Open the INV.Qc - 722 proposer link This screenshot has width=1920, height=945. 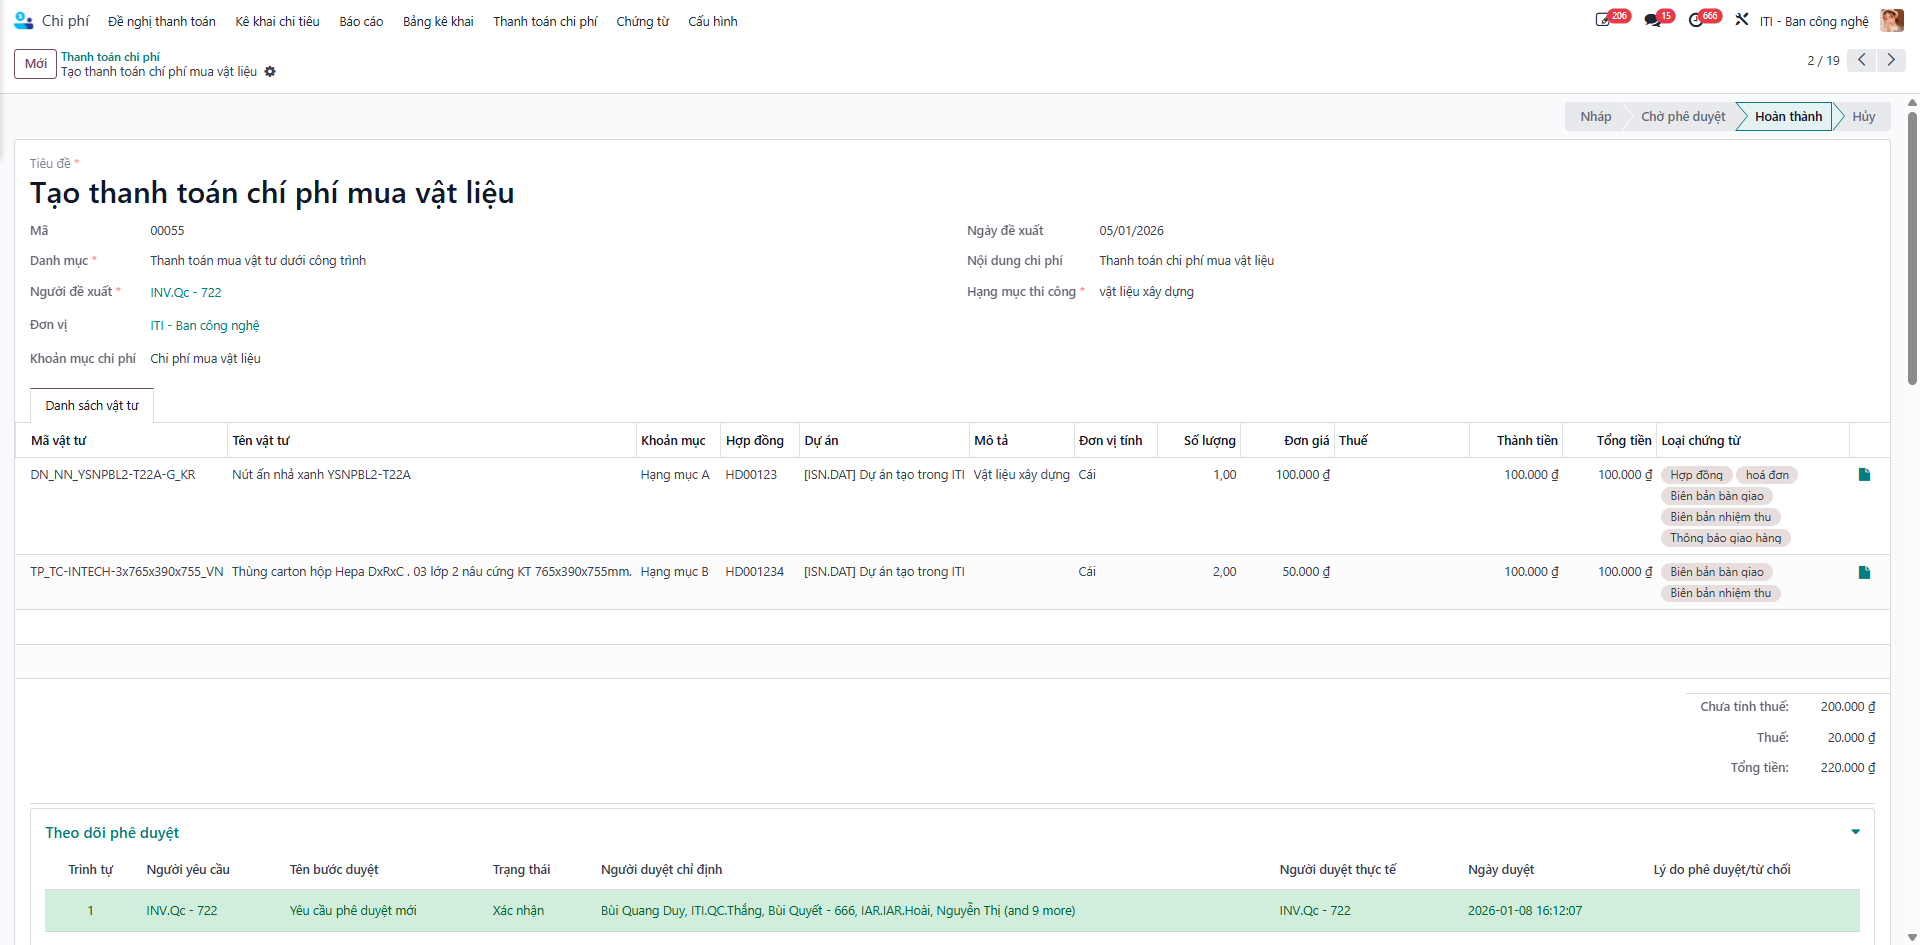coord(186,293)
